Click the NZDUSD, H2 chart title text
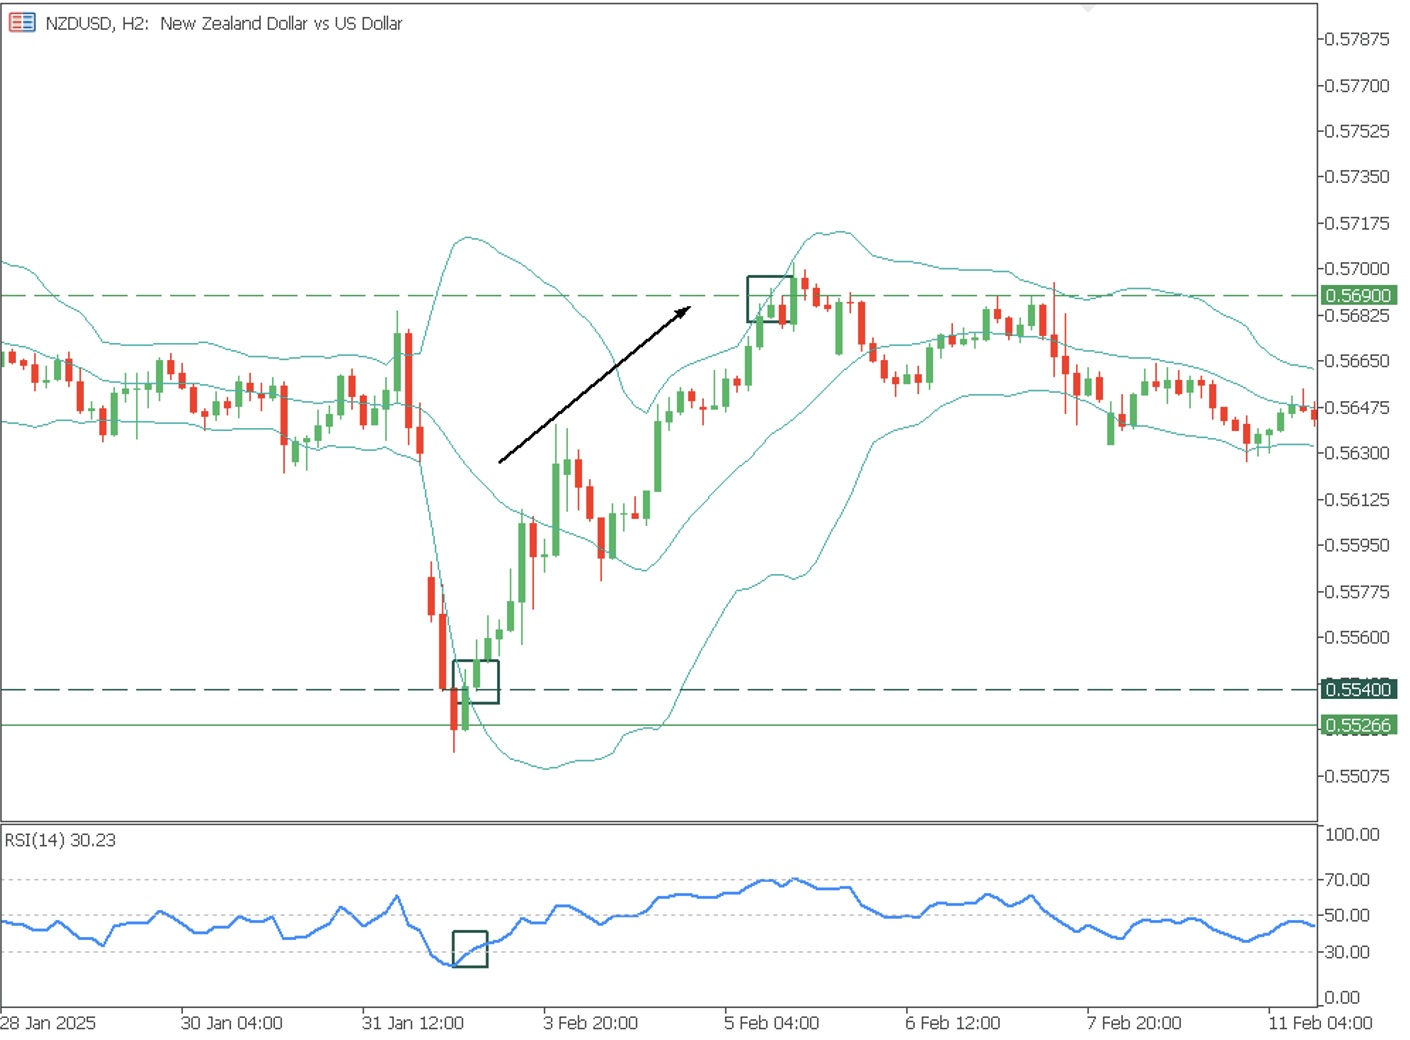 point(224,23)
